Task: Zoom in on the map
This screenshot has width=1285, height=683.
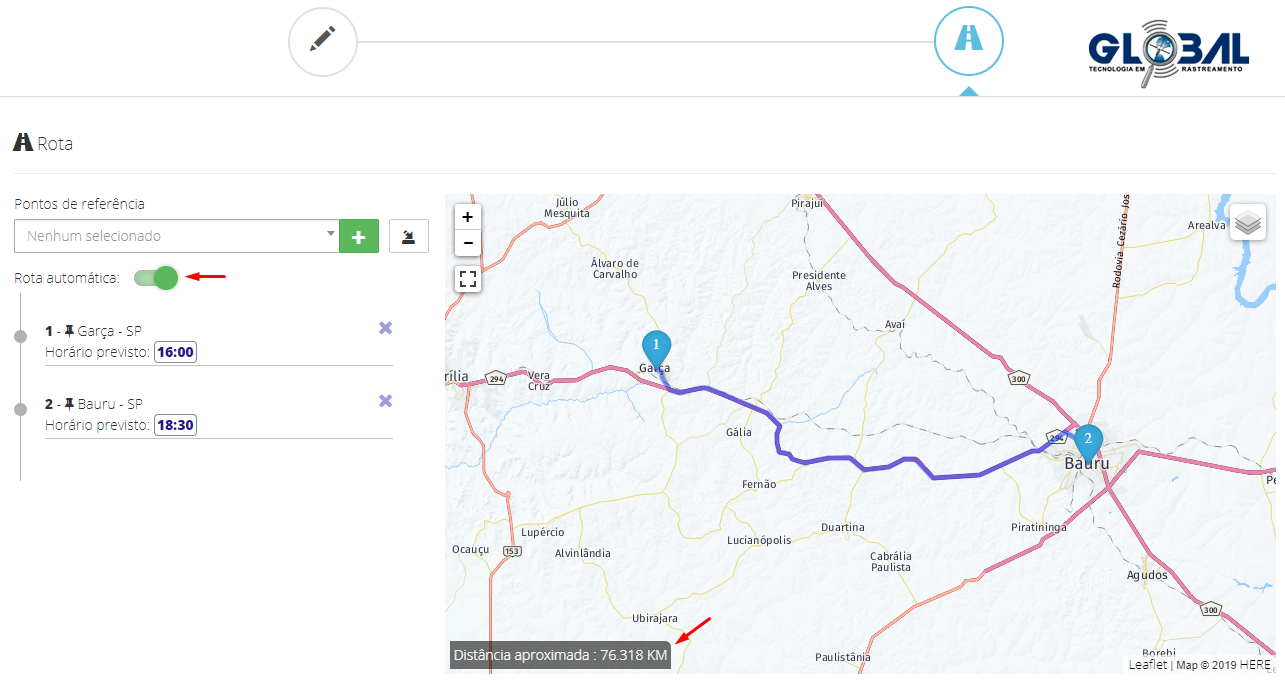Action: pyautogui.click(x=468, y=217)
